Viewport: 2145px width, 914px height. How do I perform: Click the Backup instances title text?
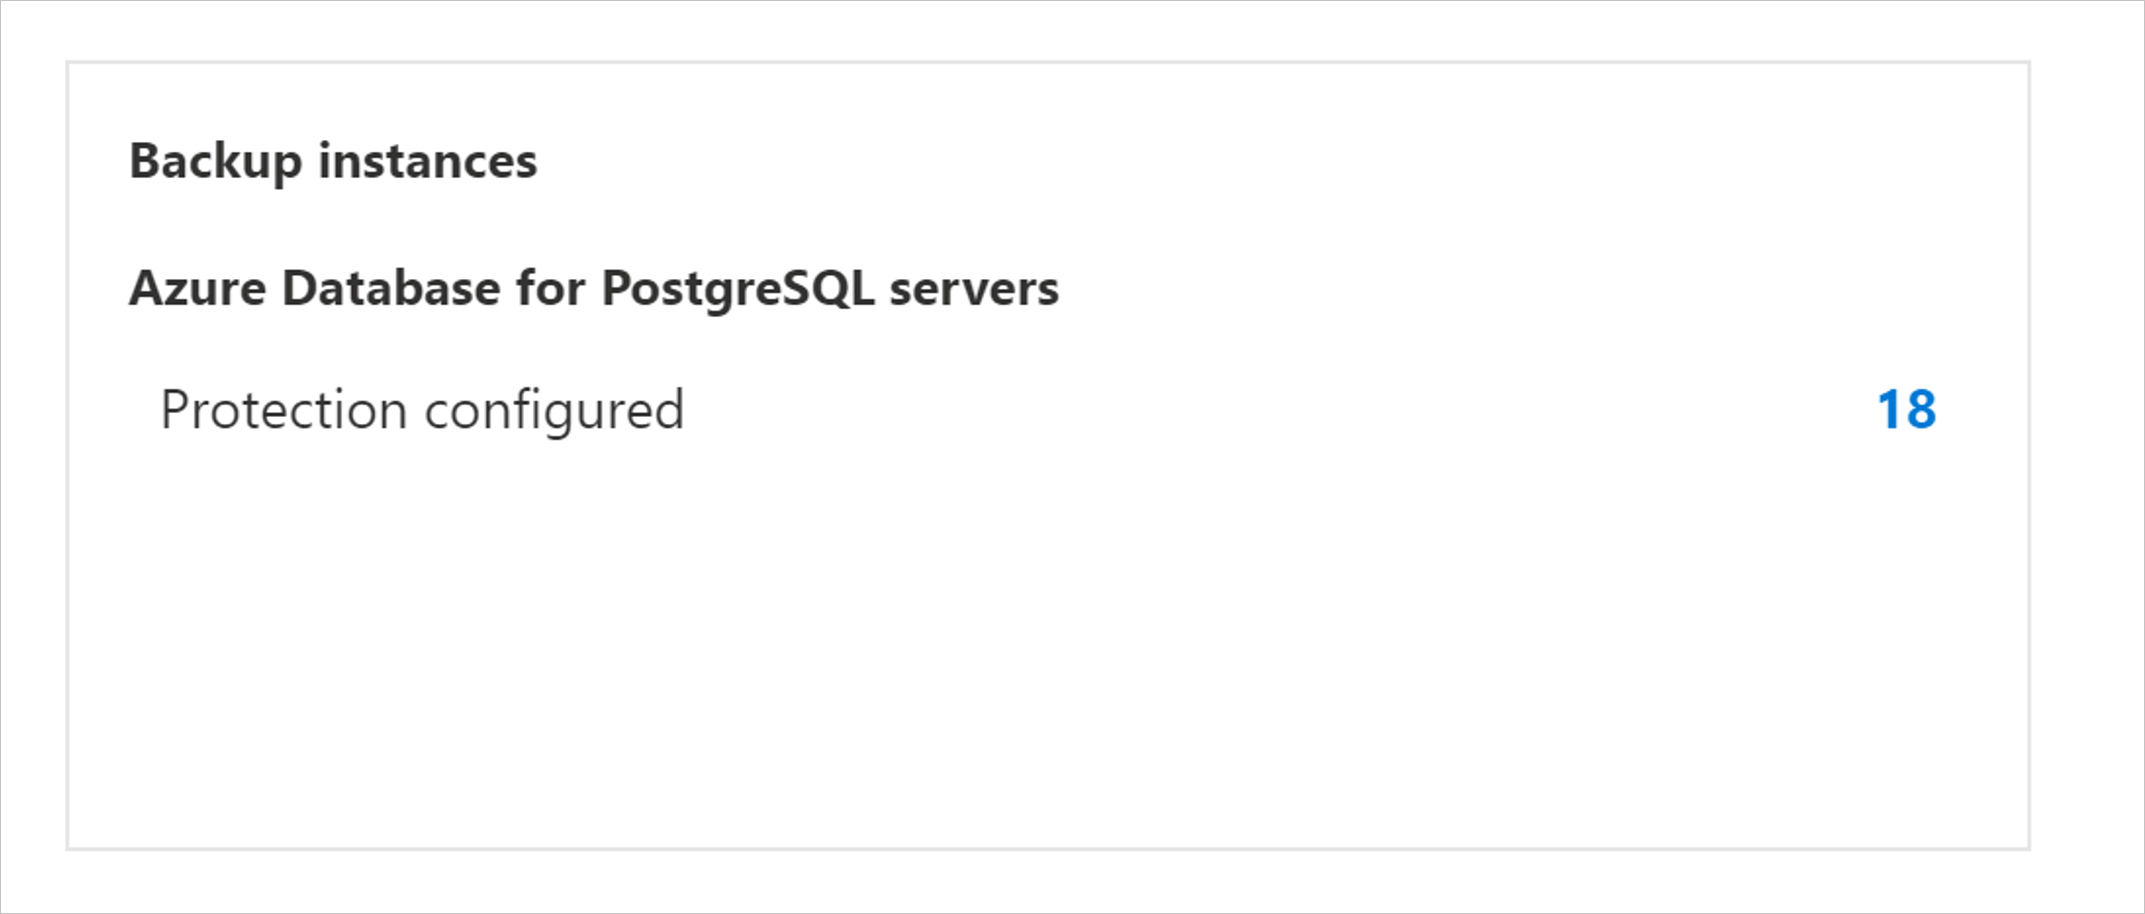[x=333, y=160]
